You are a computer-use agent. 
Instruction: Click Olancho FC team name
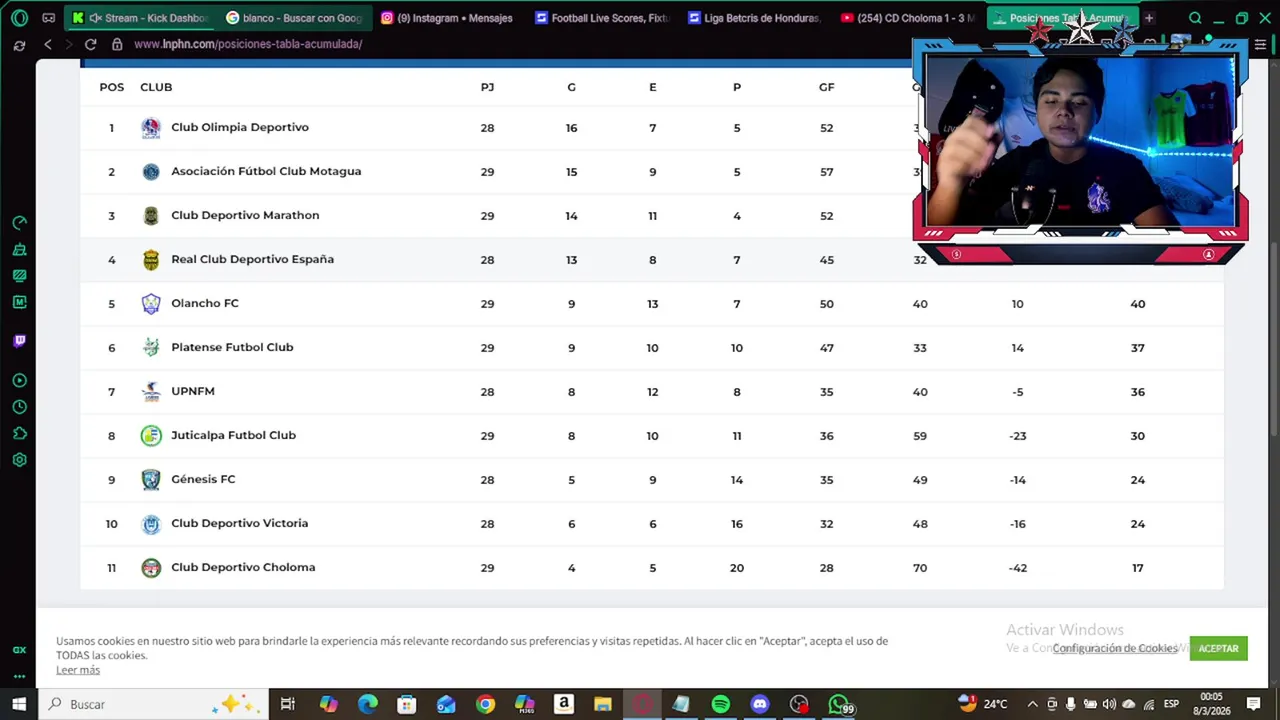(x=205, y=303)
